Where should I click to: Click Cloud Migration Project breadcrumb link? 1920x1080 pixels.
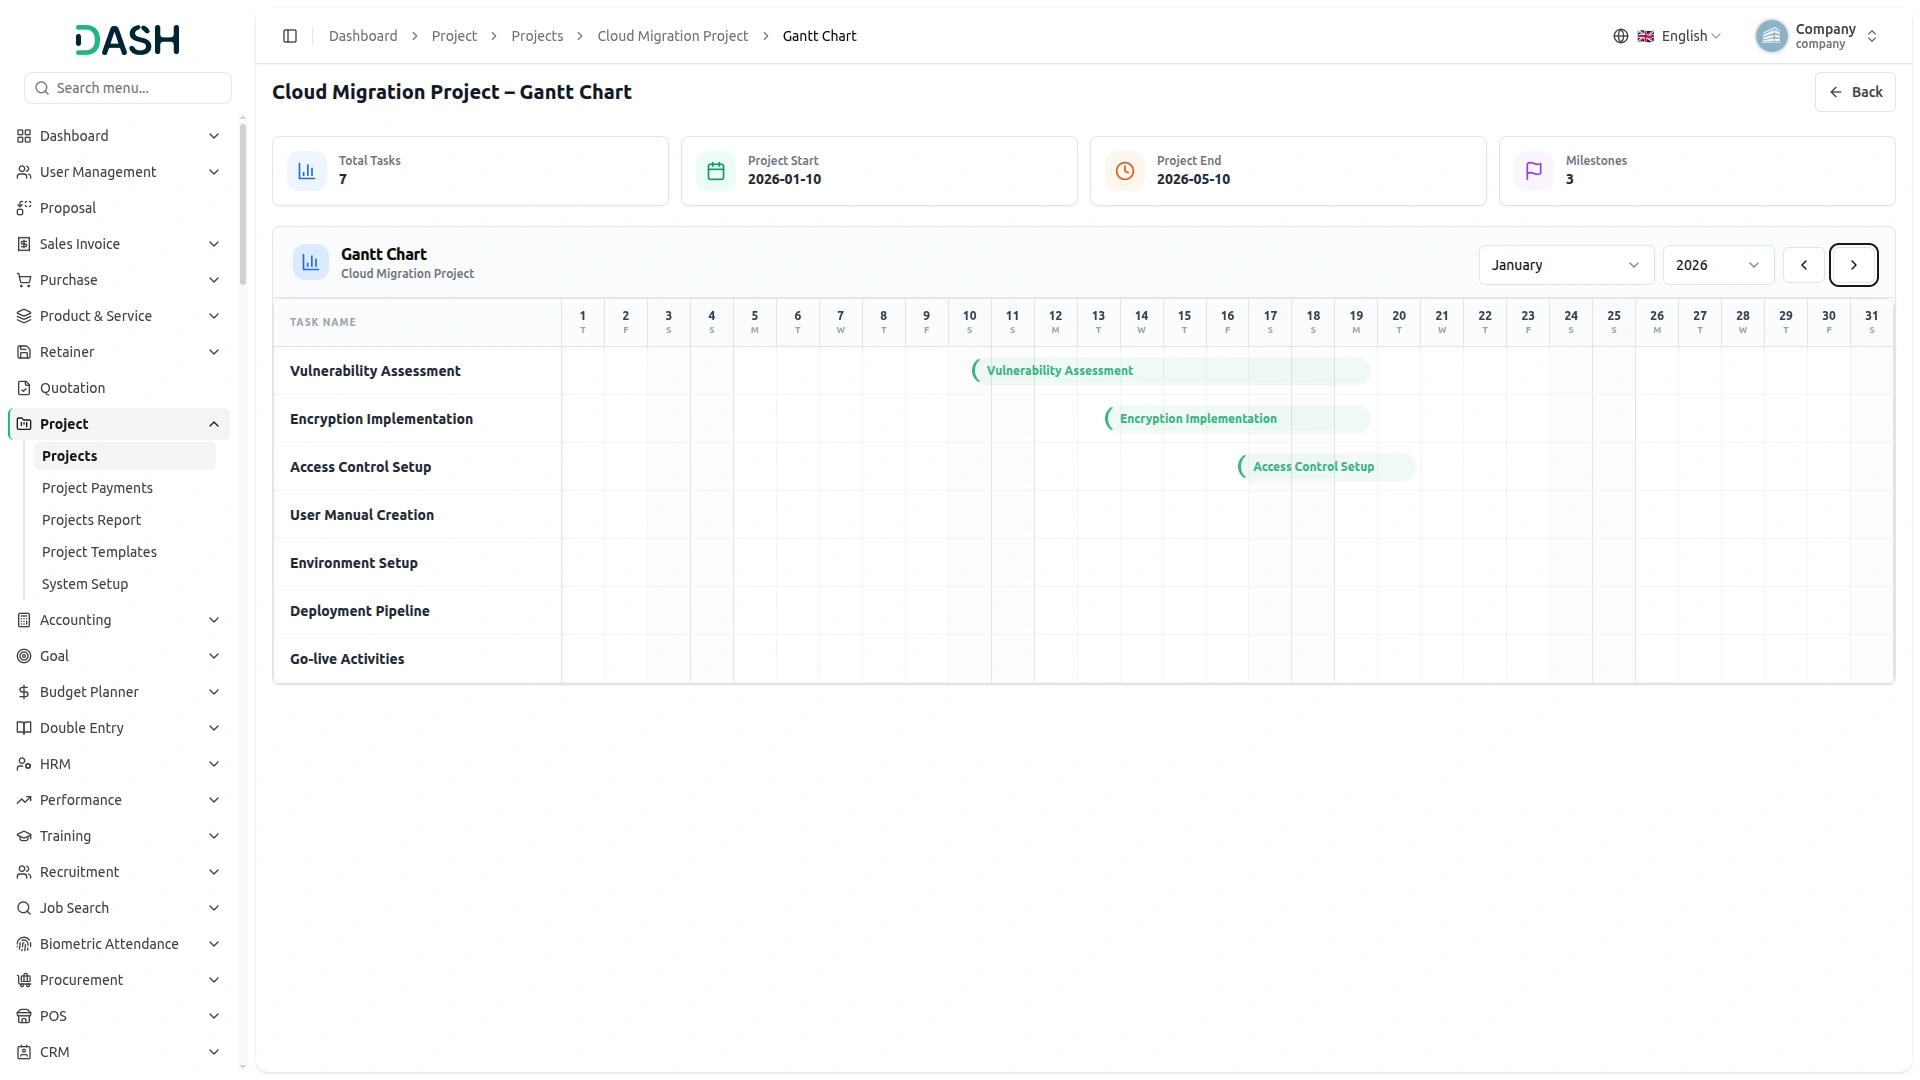[673, 36]
